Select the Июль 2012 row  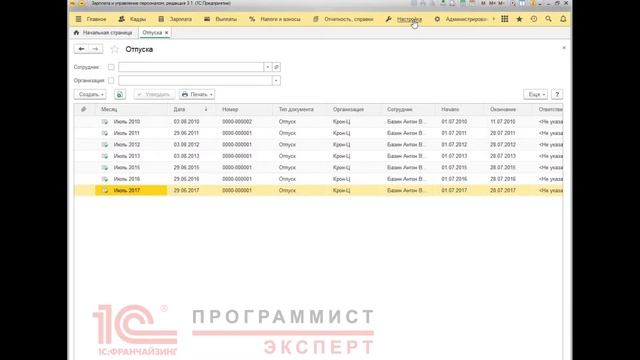point(318,144)
